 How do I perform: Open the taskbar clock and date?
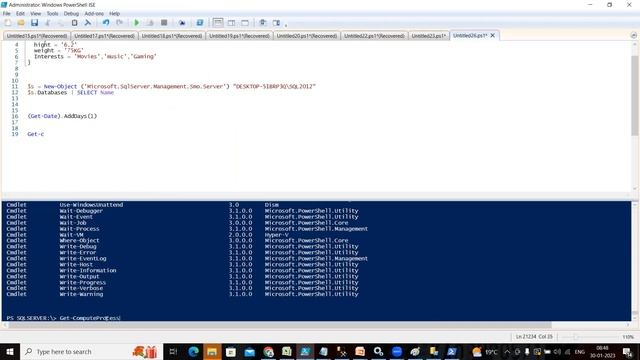pyautogui.click(x=602, y=351)
